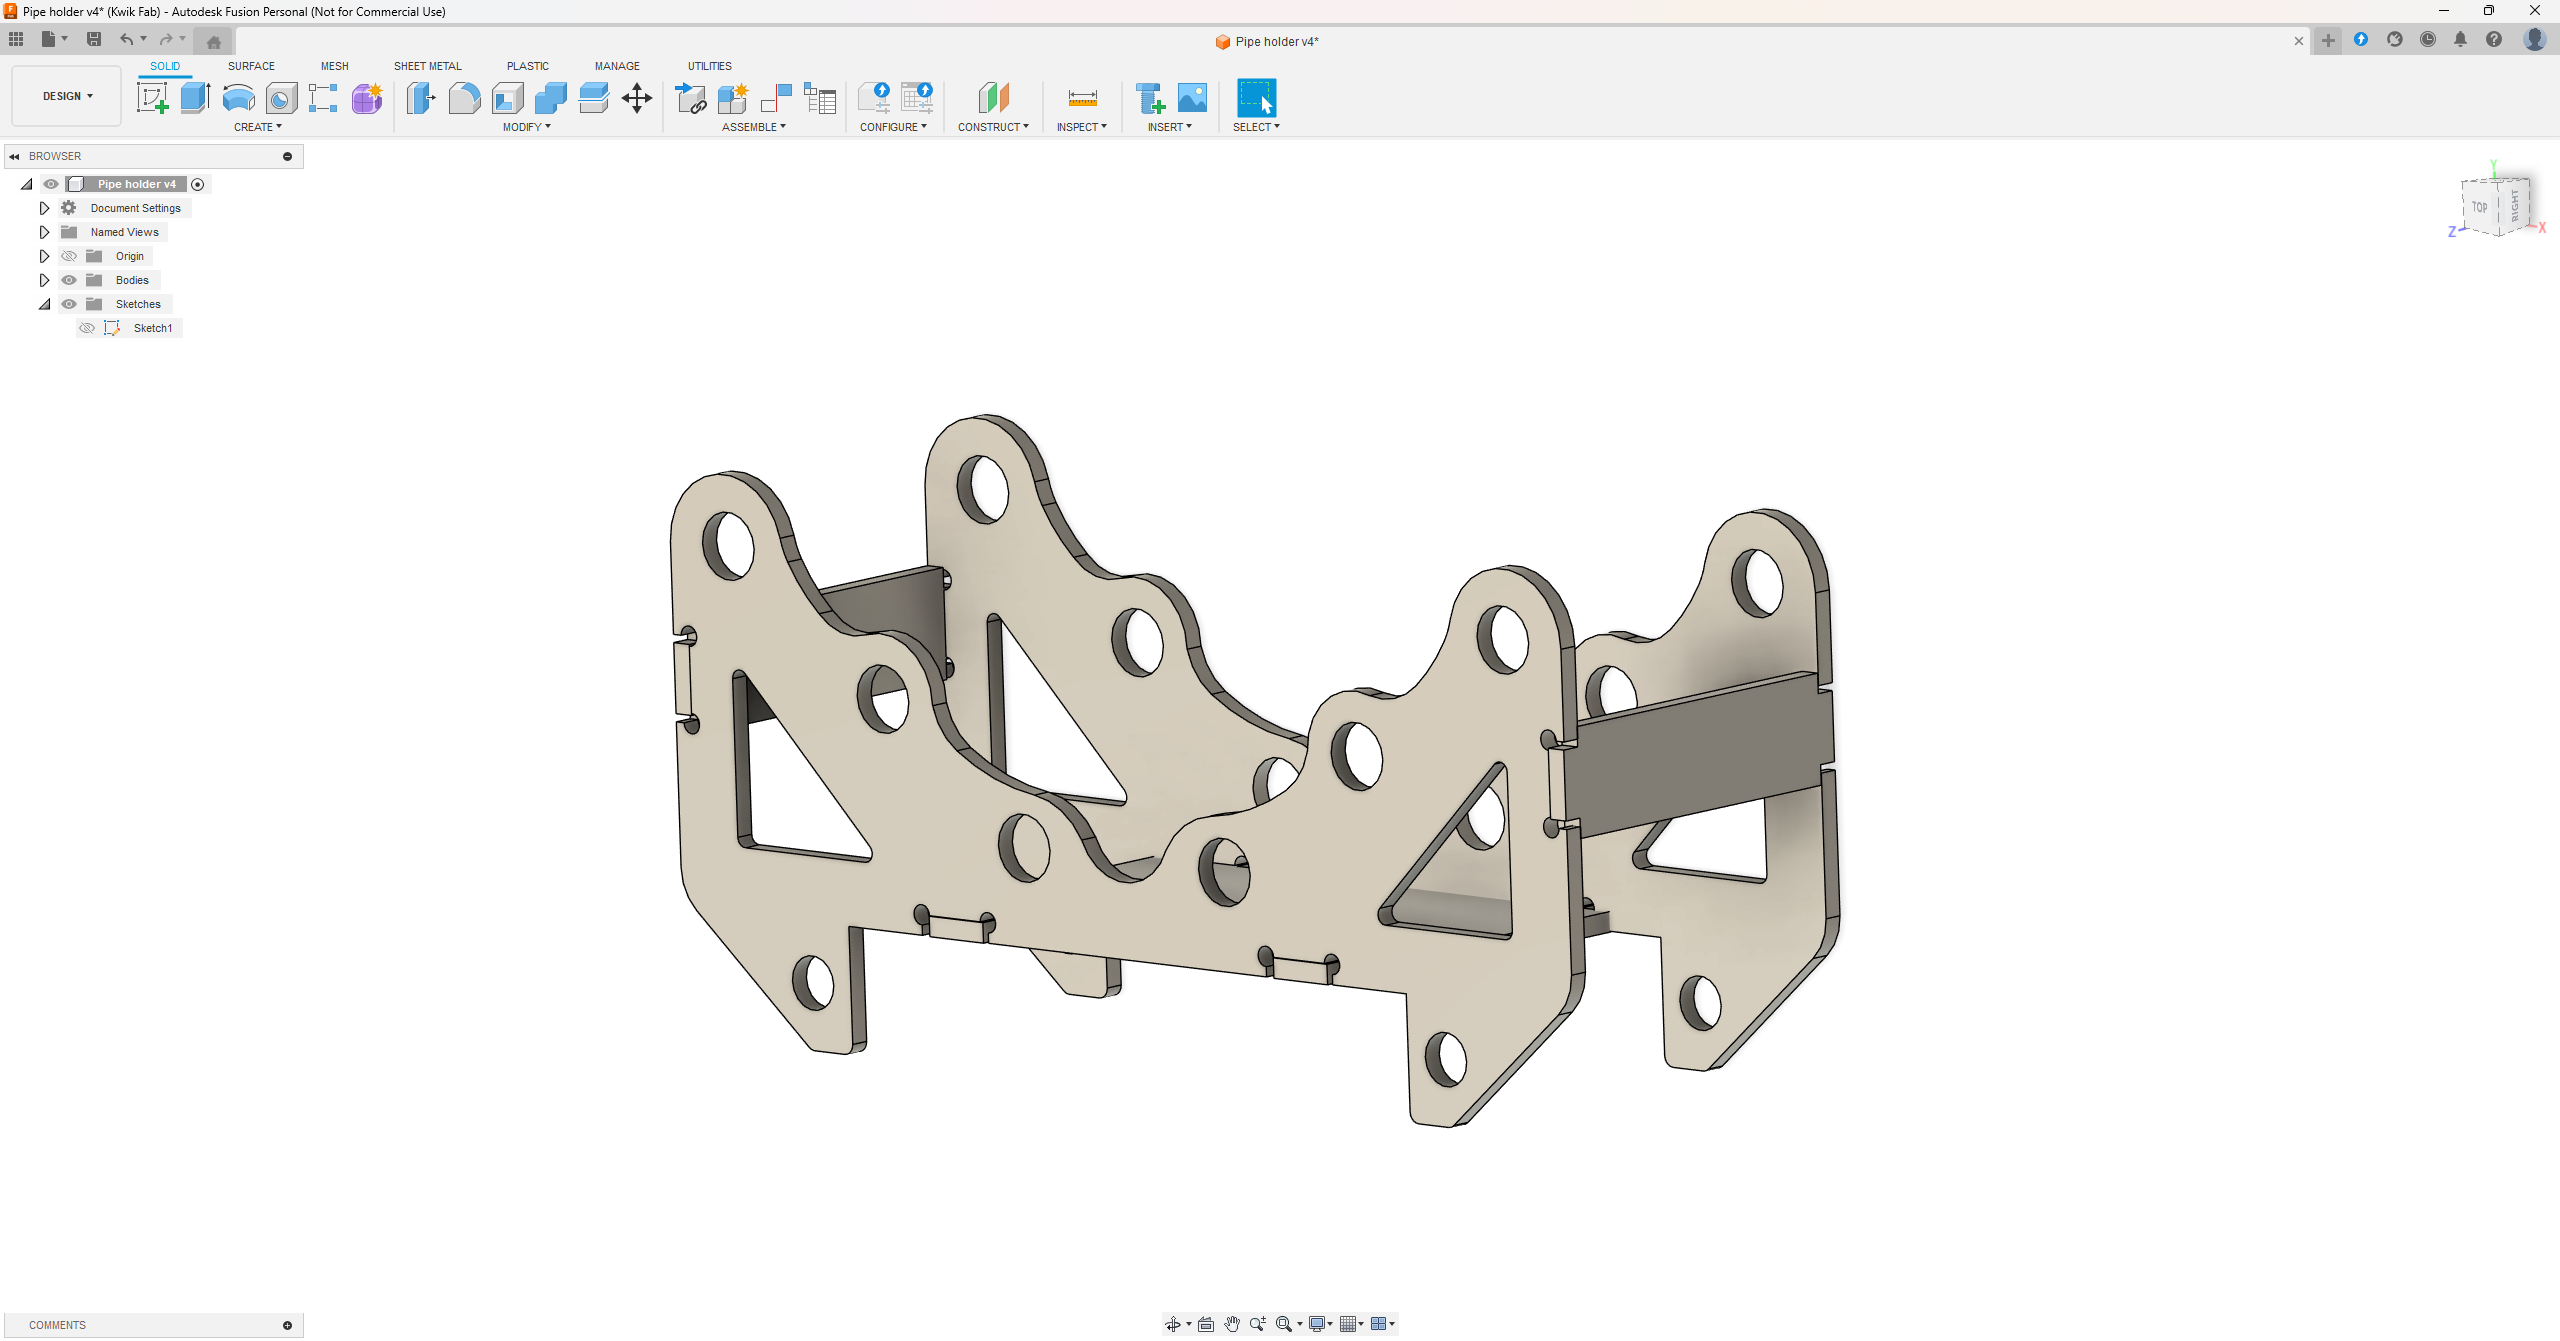Expand the Document Settings node
The height and width of the screenshot is (1341, 2560).
pos(44,208)
